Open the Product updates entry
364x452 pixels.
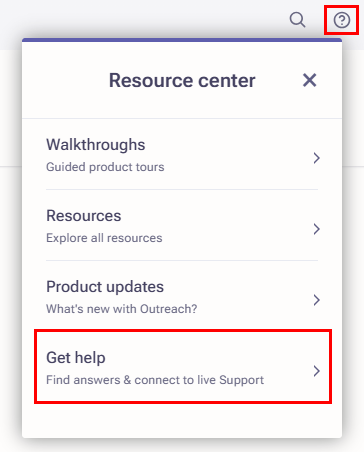pos(182,296)
